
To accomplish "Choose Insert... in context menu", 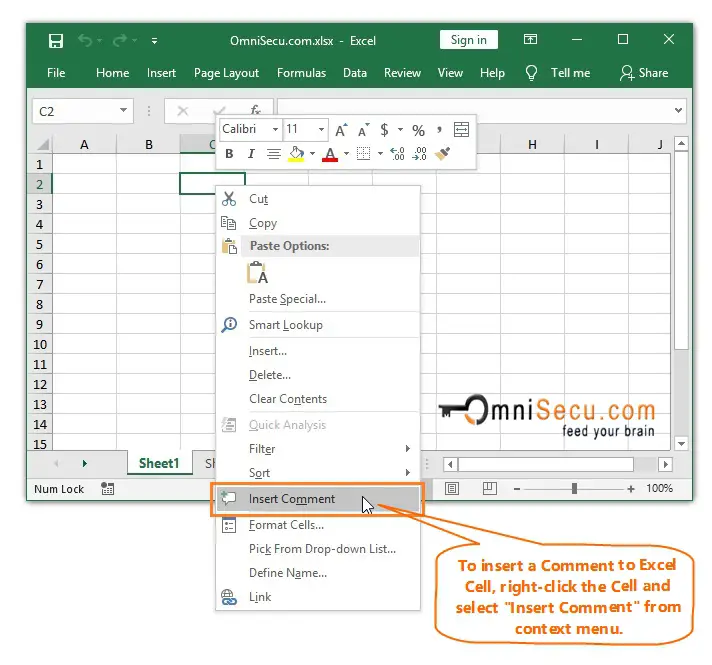I will [318, 351].
